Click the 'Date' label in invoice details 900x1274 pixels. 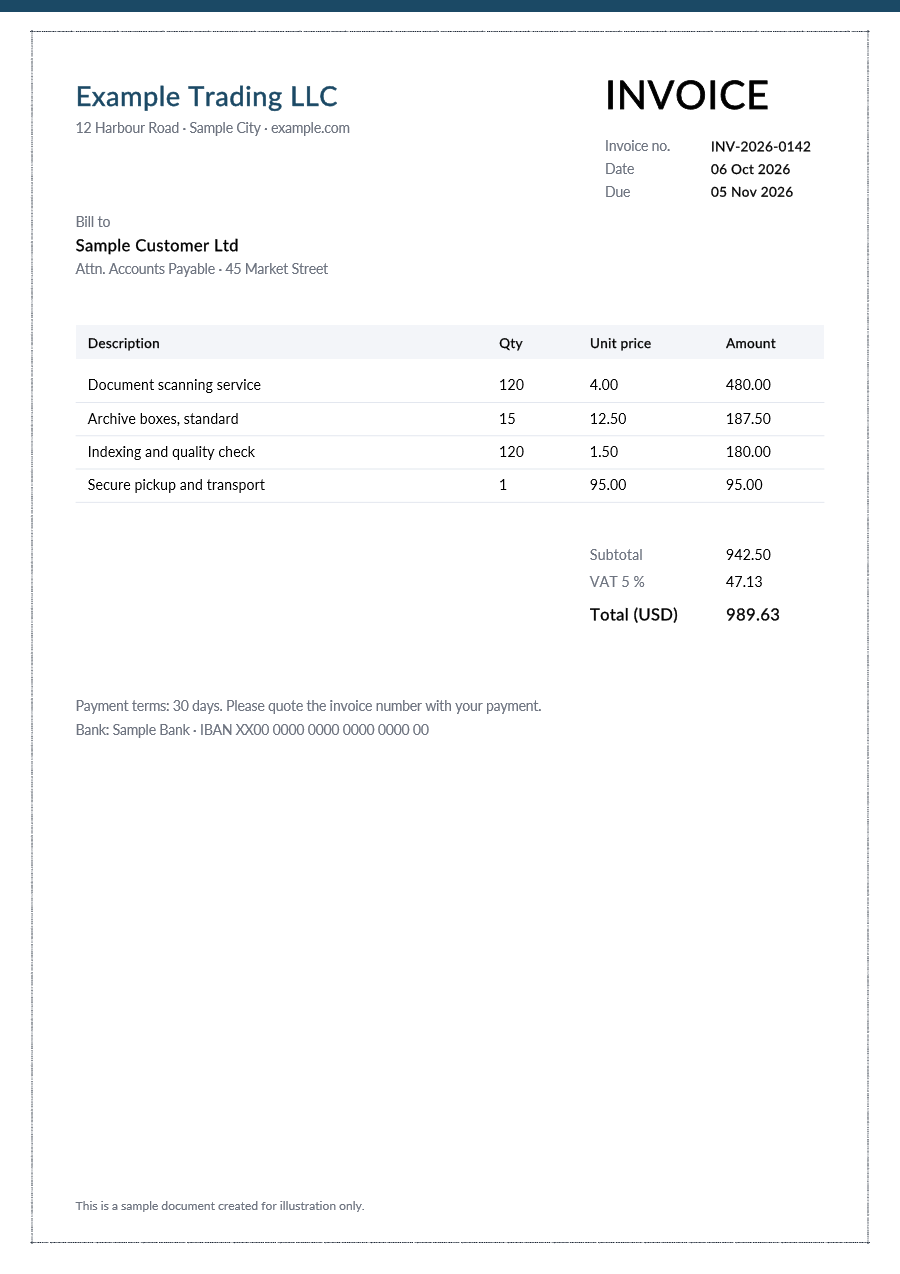(x=620, y=169)
